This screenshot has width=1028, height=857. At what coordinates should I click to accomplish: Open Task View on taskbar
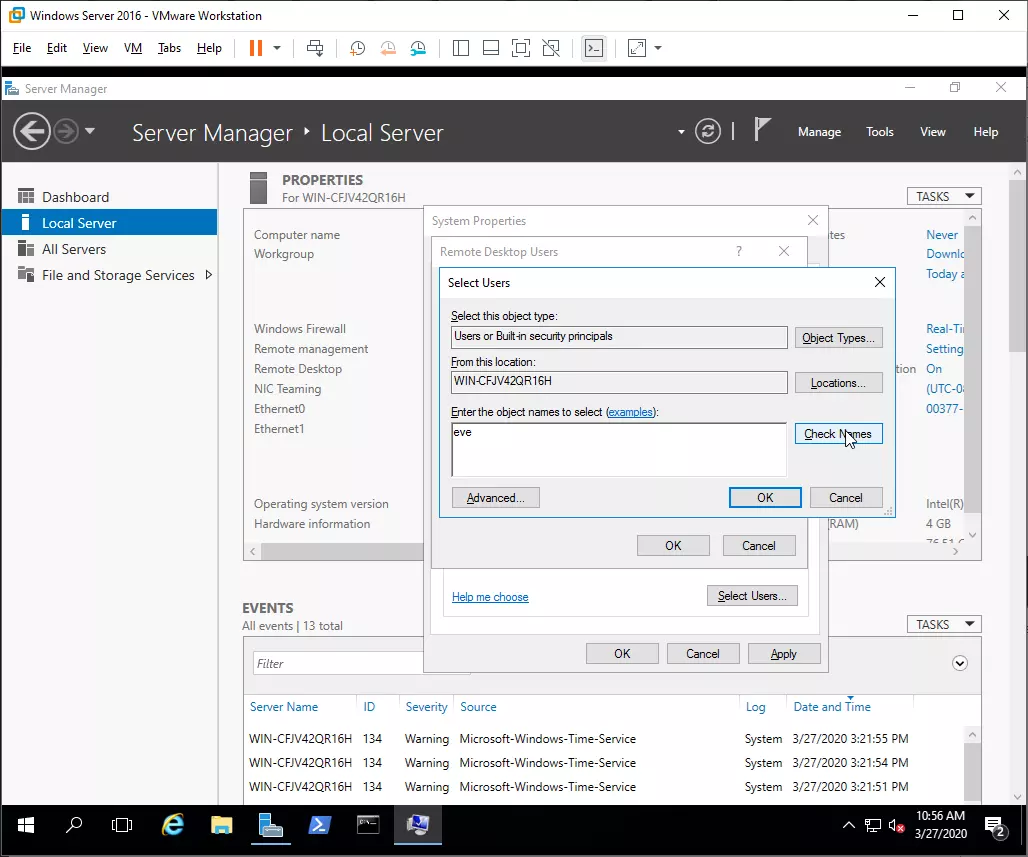click(122, 825)
